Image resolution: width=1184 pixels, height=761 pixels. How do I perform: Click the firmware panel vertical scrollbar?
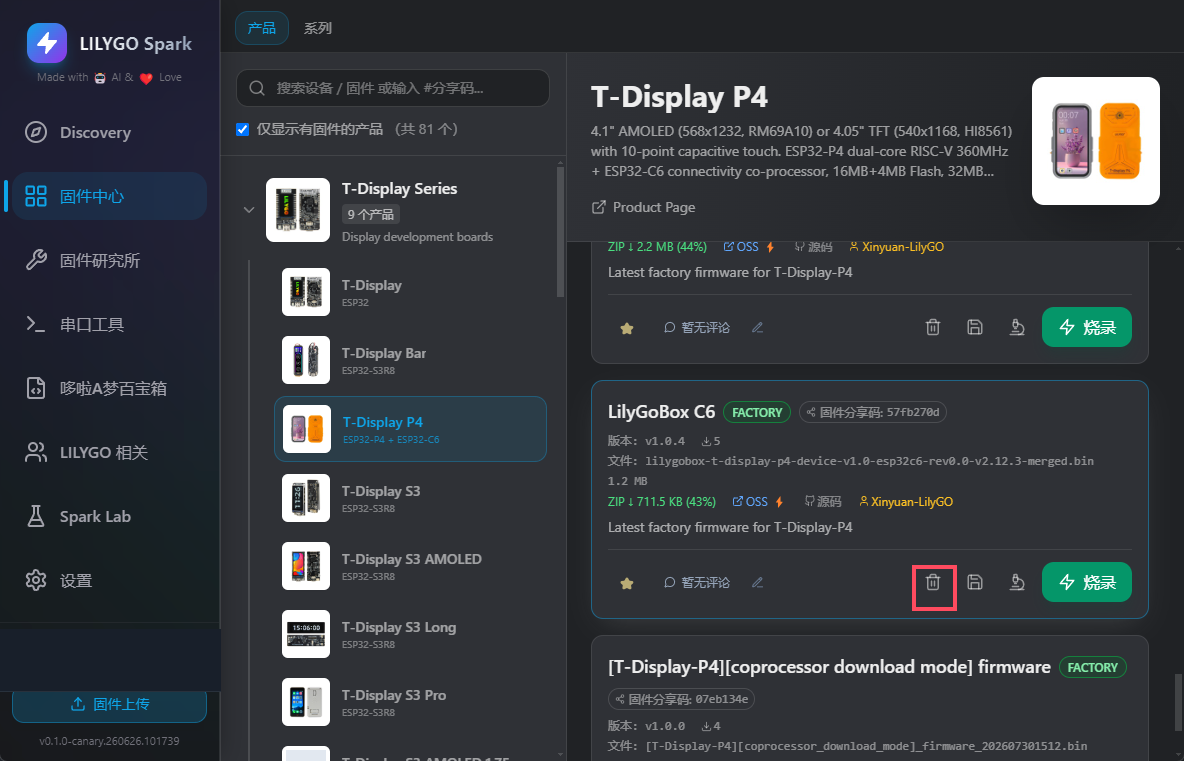coord(1179,702)
